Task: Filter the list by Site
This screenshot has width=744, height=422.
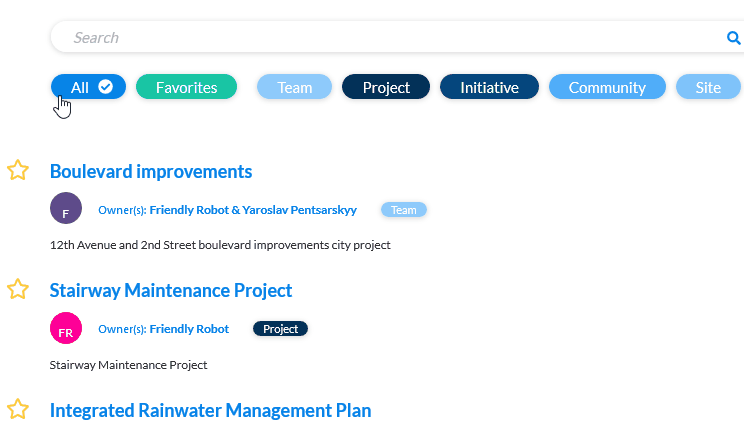Action: coord(708,87)
